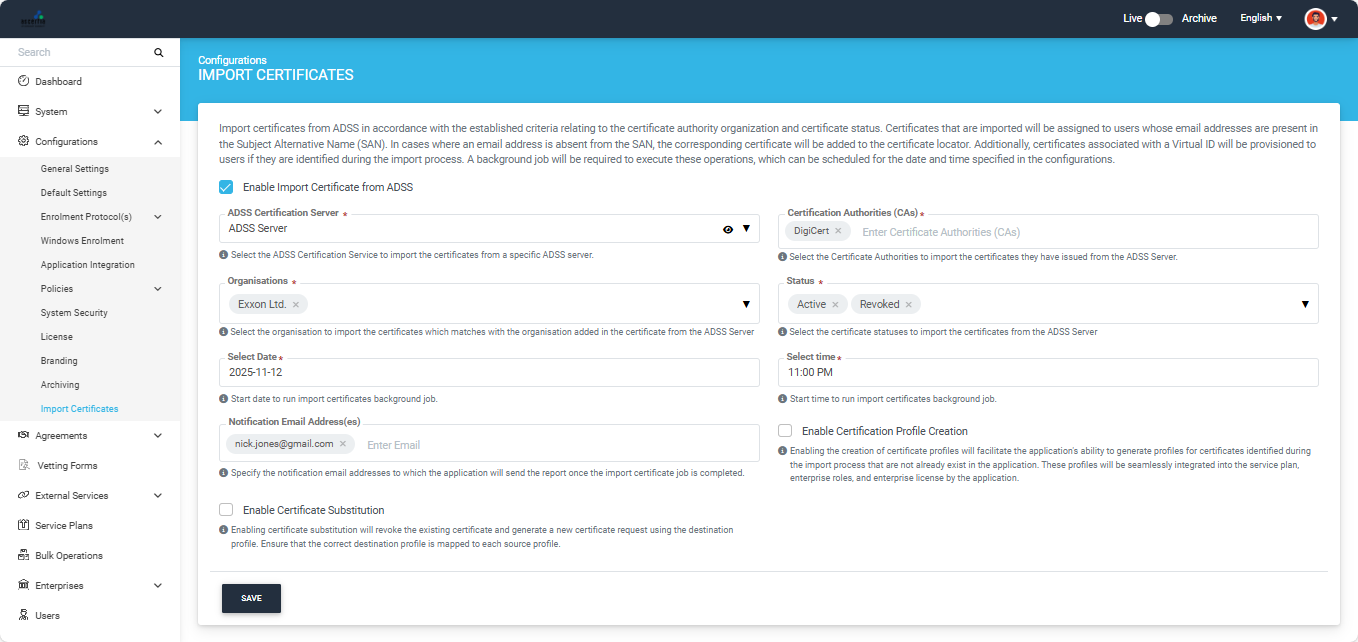
Task: Remove the Active status chip
Action: click(835, 304)
